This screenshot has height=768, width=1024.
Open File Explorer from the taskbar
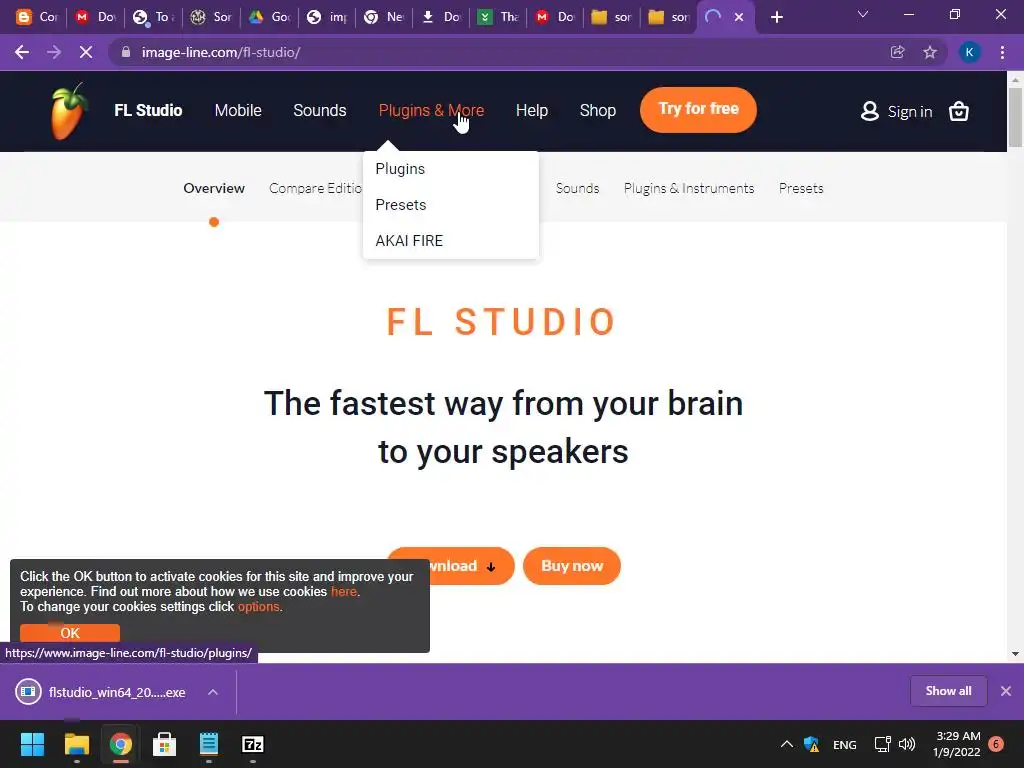(x=76, y=744)
